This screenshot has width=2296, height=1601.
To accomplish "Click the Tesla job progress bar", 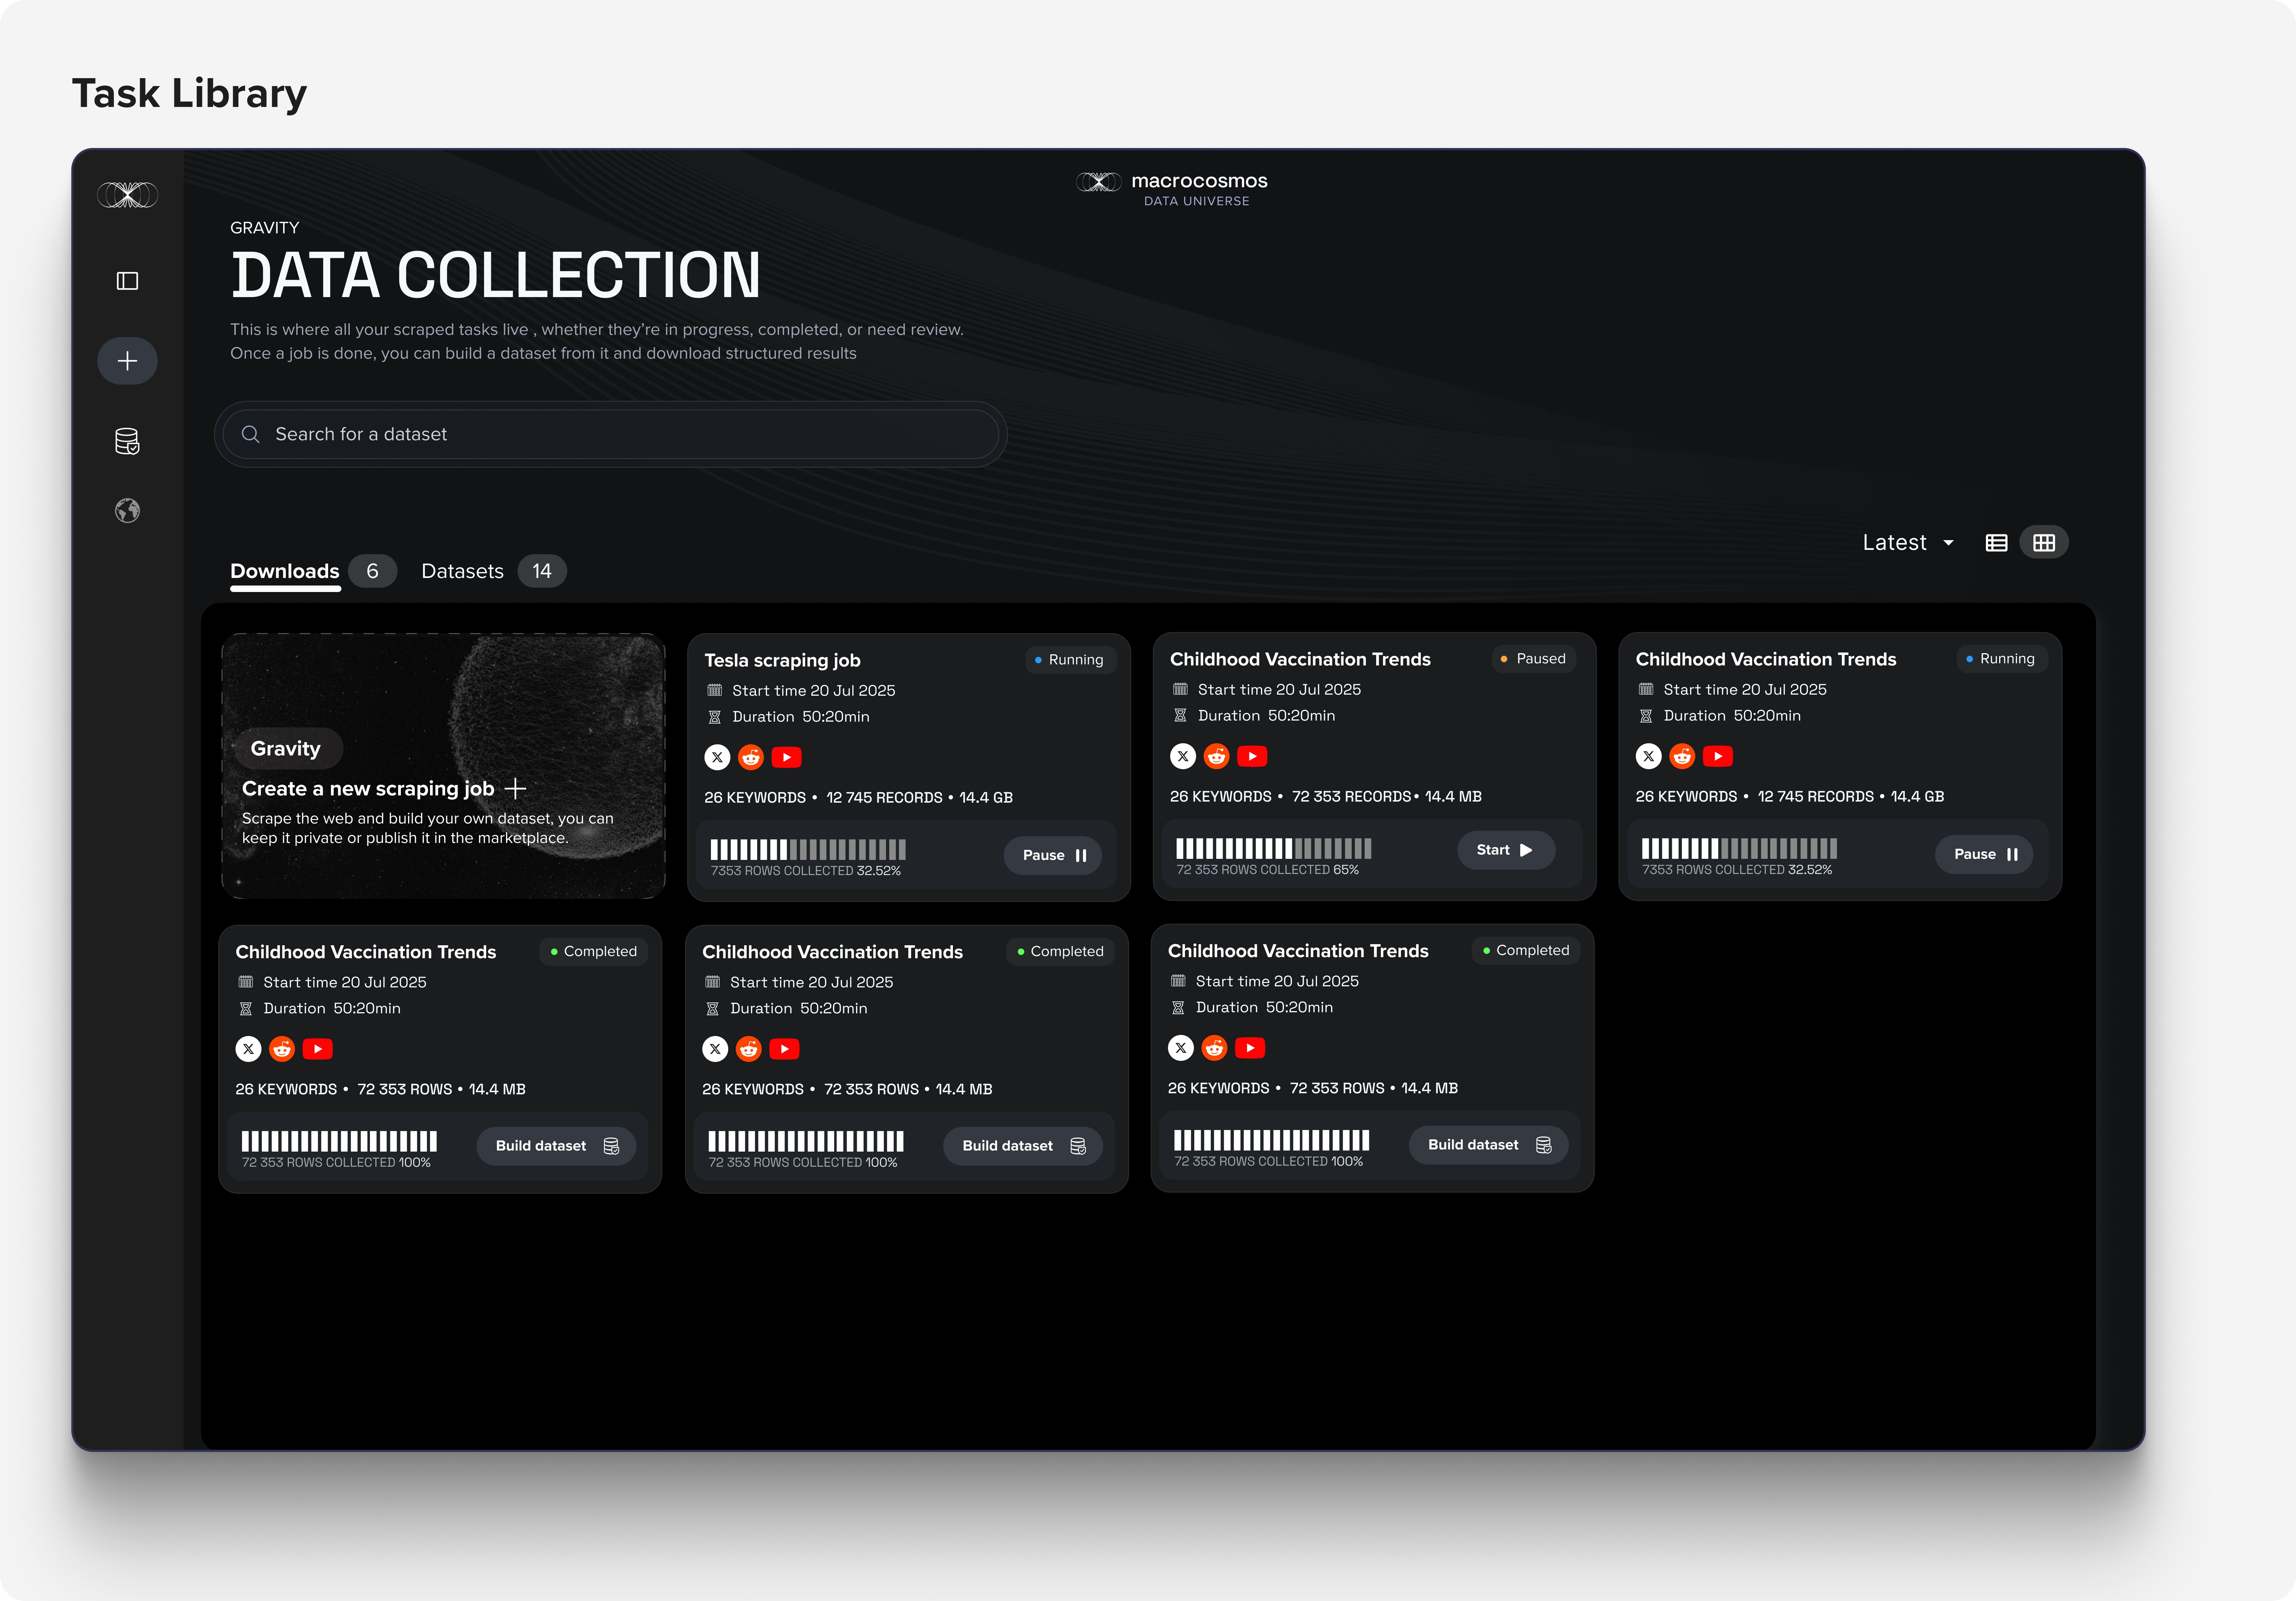I will pos(808,850).
